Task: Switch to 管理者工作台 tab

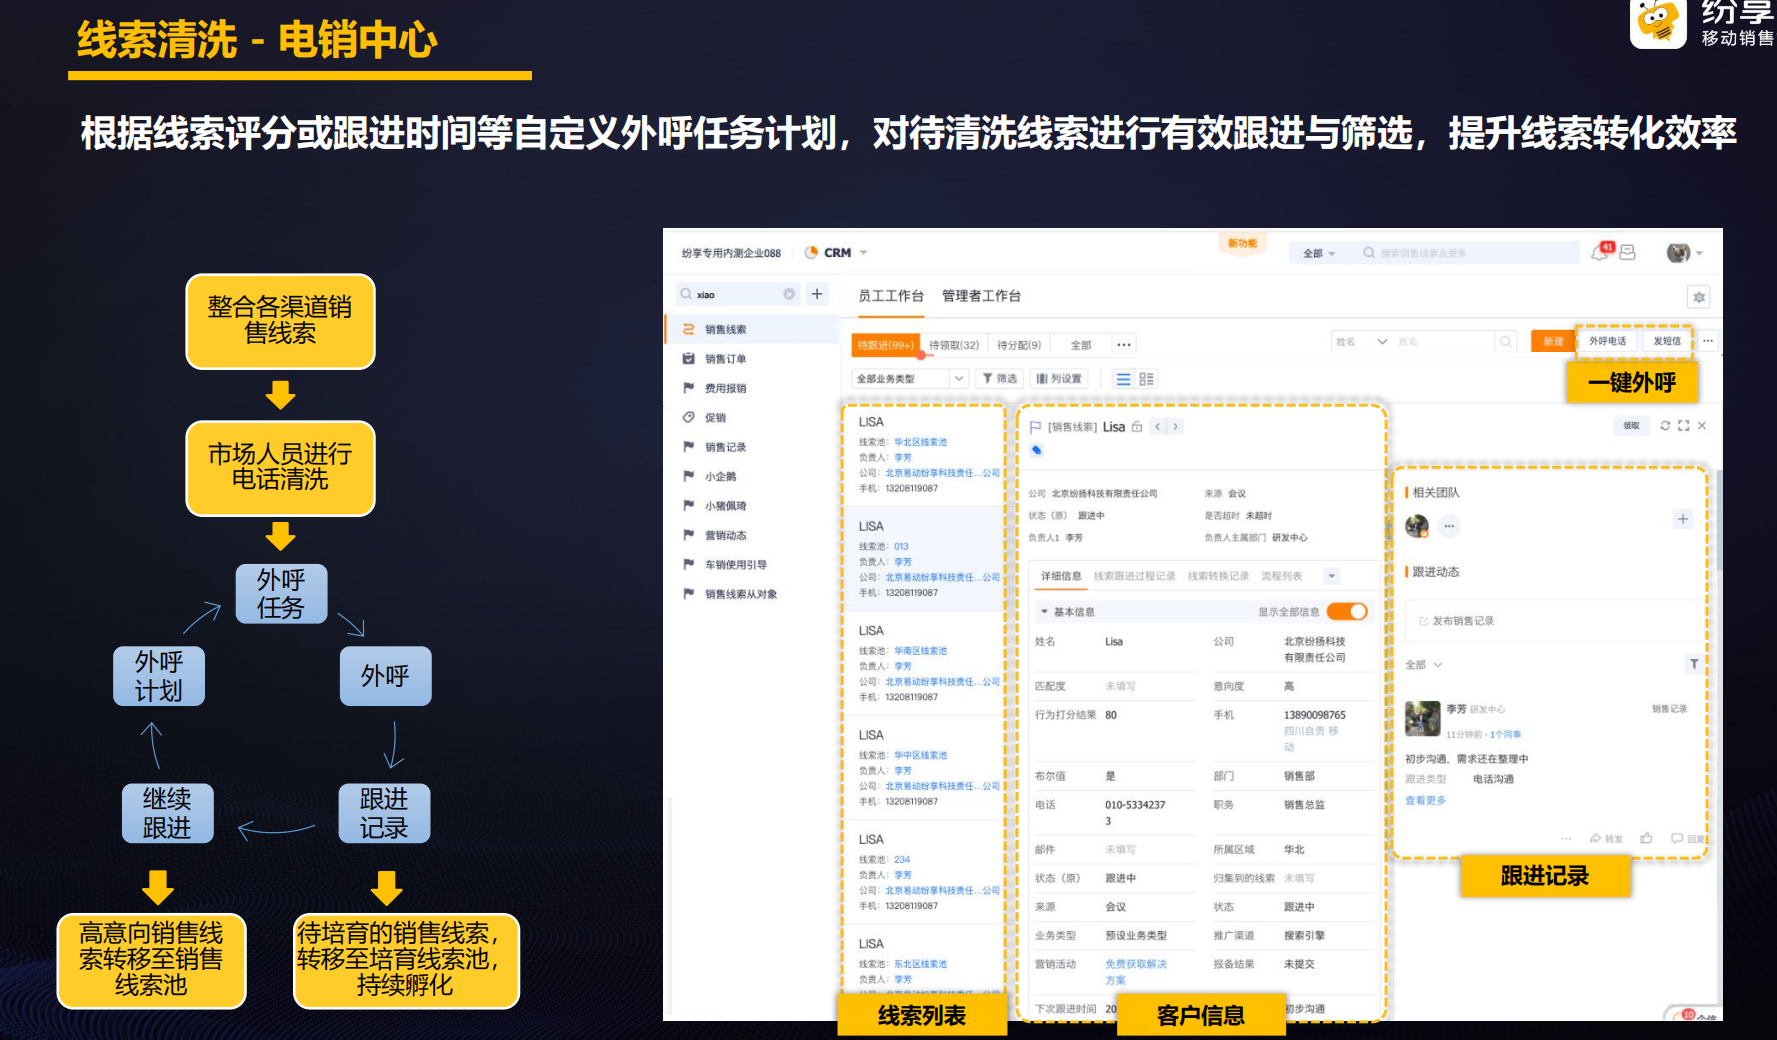Action: tap(980, 296)
